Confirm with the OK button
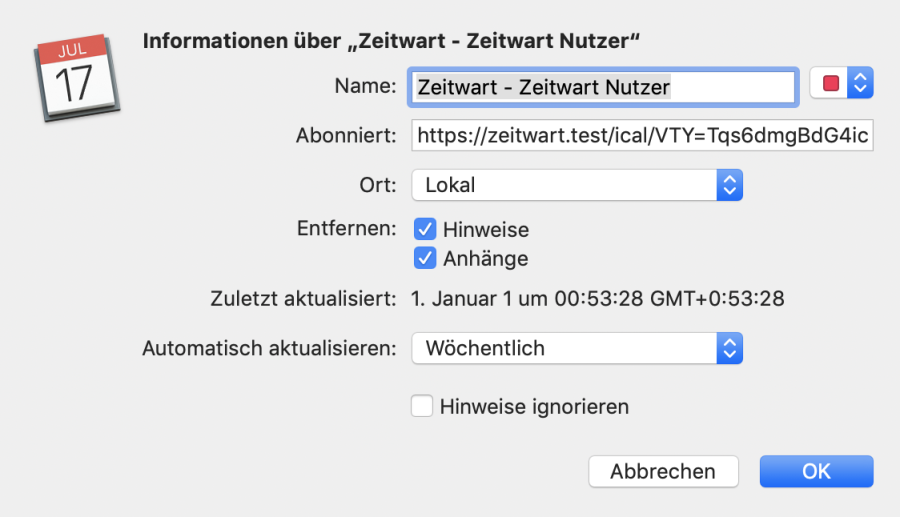900x517 pixels. click(816, 471)
